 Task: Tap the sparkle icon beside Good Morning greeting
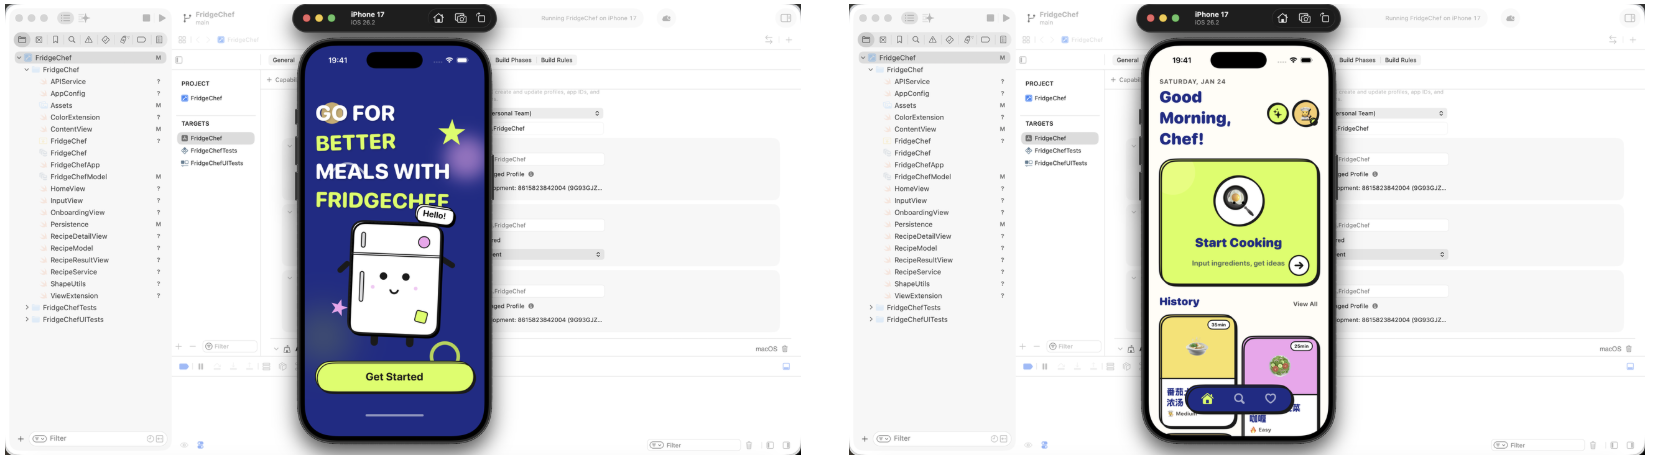click(1277, 113)
